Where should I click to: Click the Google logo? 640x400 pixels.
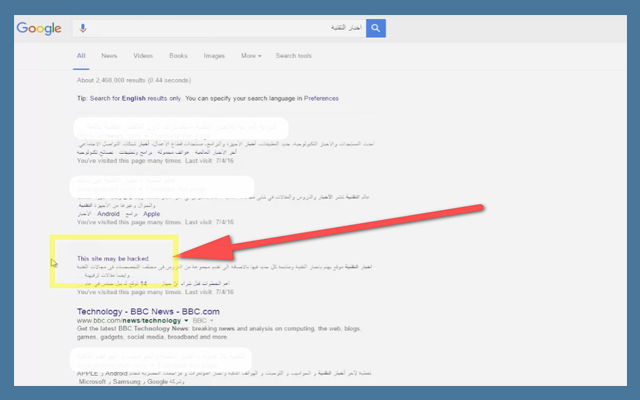(39, 28)
